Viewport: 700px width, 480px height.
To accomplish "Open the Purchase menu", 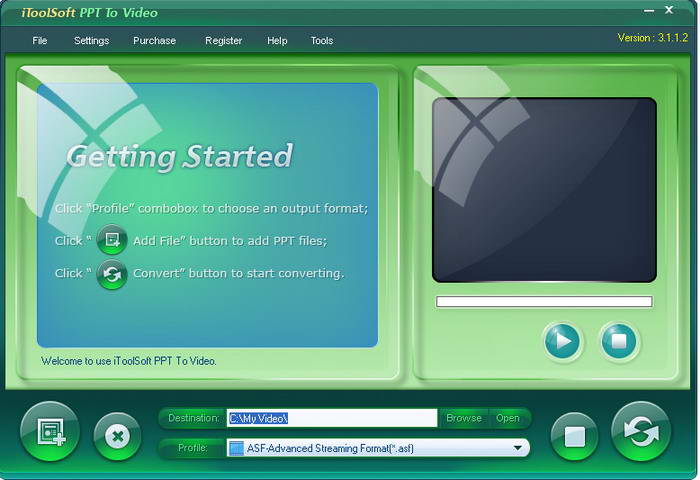I will 154,41.
